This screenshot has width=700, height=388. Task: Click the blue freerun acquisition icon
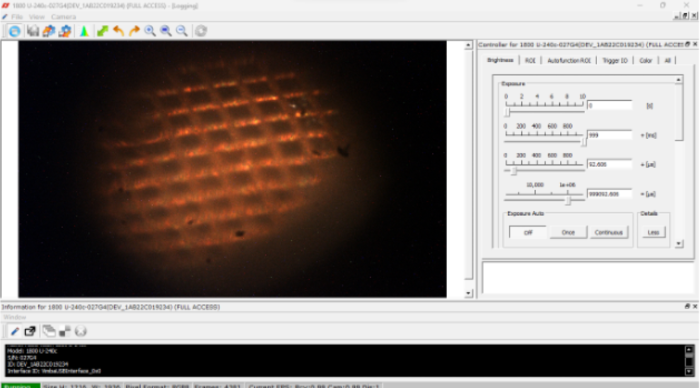[14, 31]
